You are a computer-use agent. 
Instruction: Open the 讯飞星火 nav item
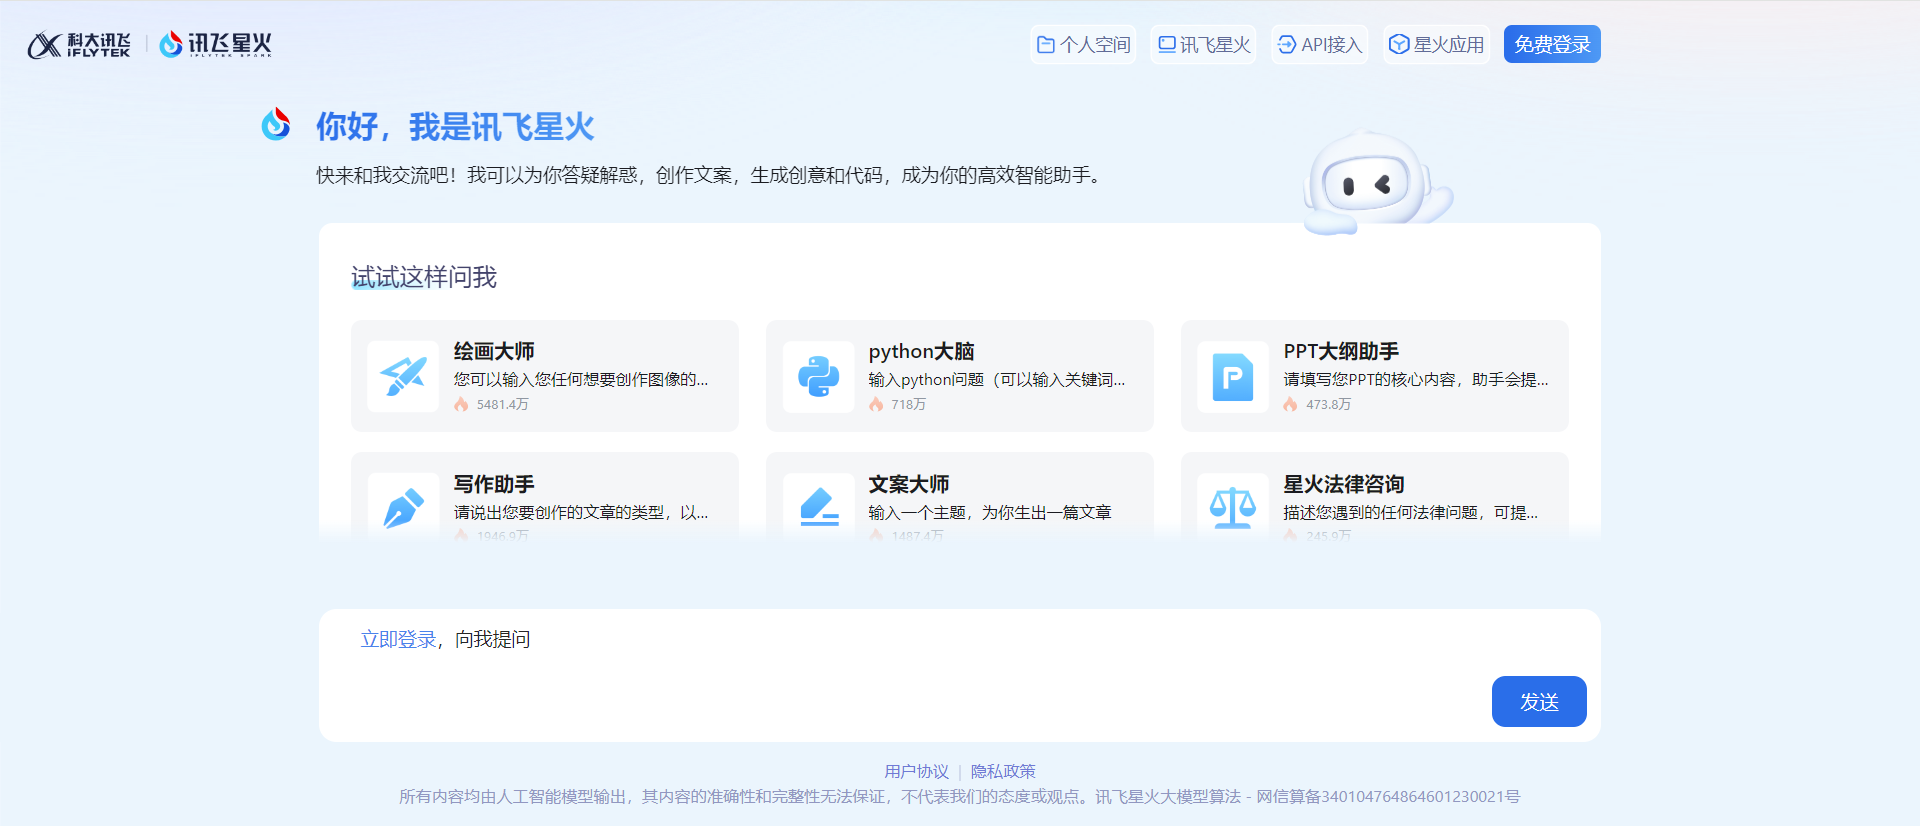coord(1204,44)
